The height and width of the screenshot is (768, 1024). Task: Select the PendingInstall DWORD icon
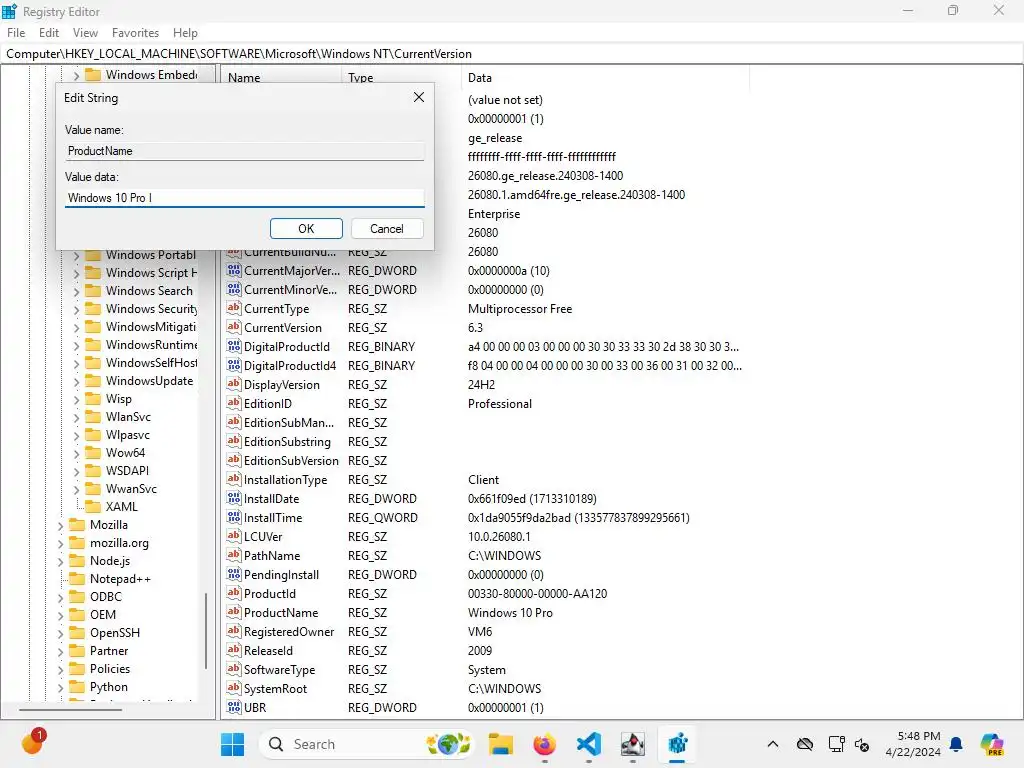click(x=234, y=574)
